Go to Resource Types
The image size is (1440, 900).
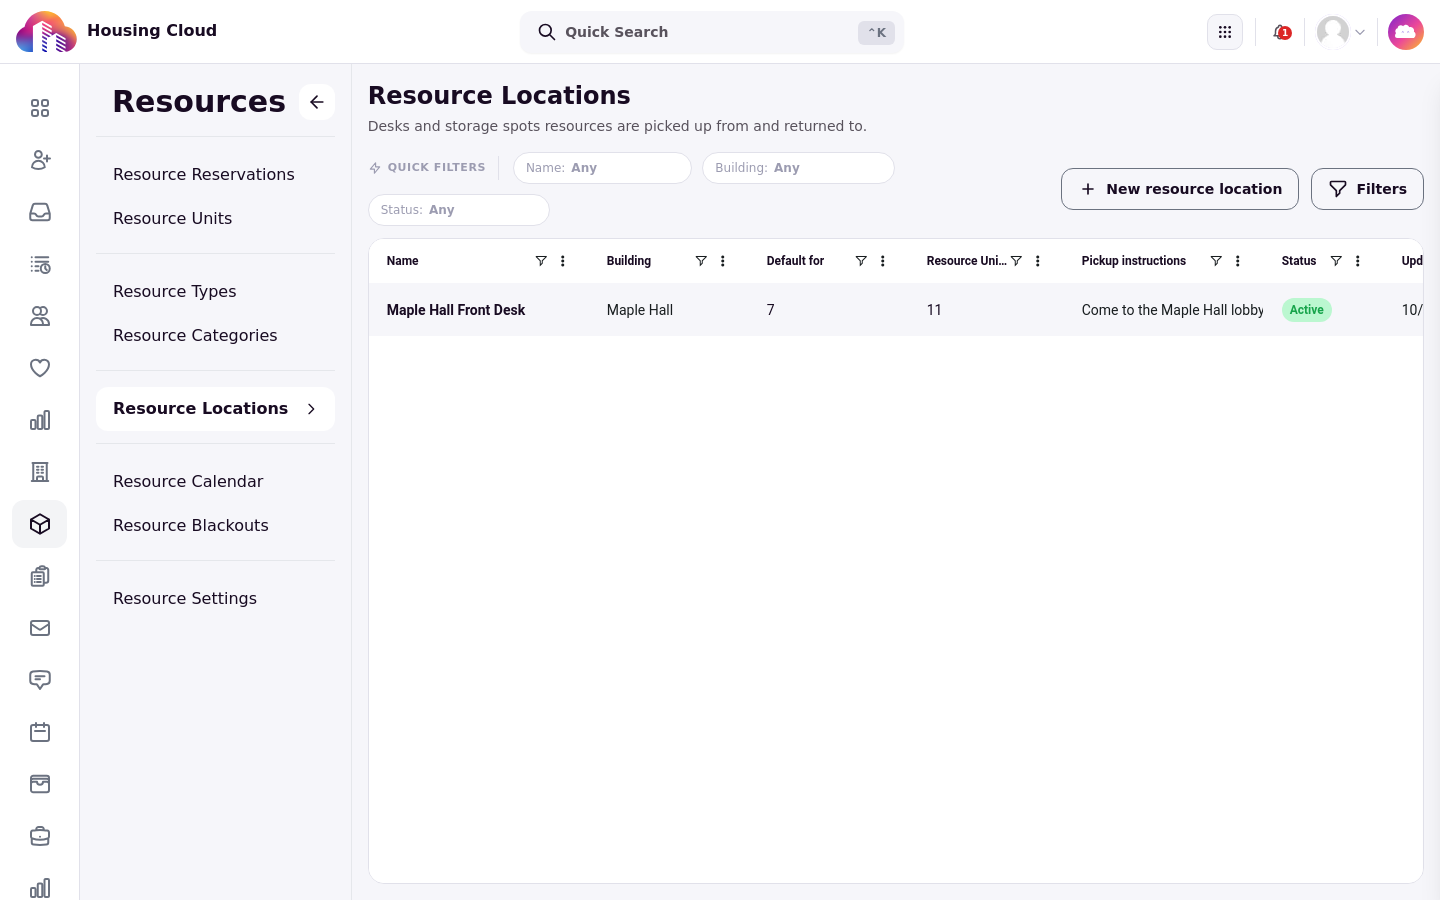[175, 291]
